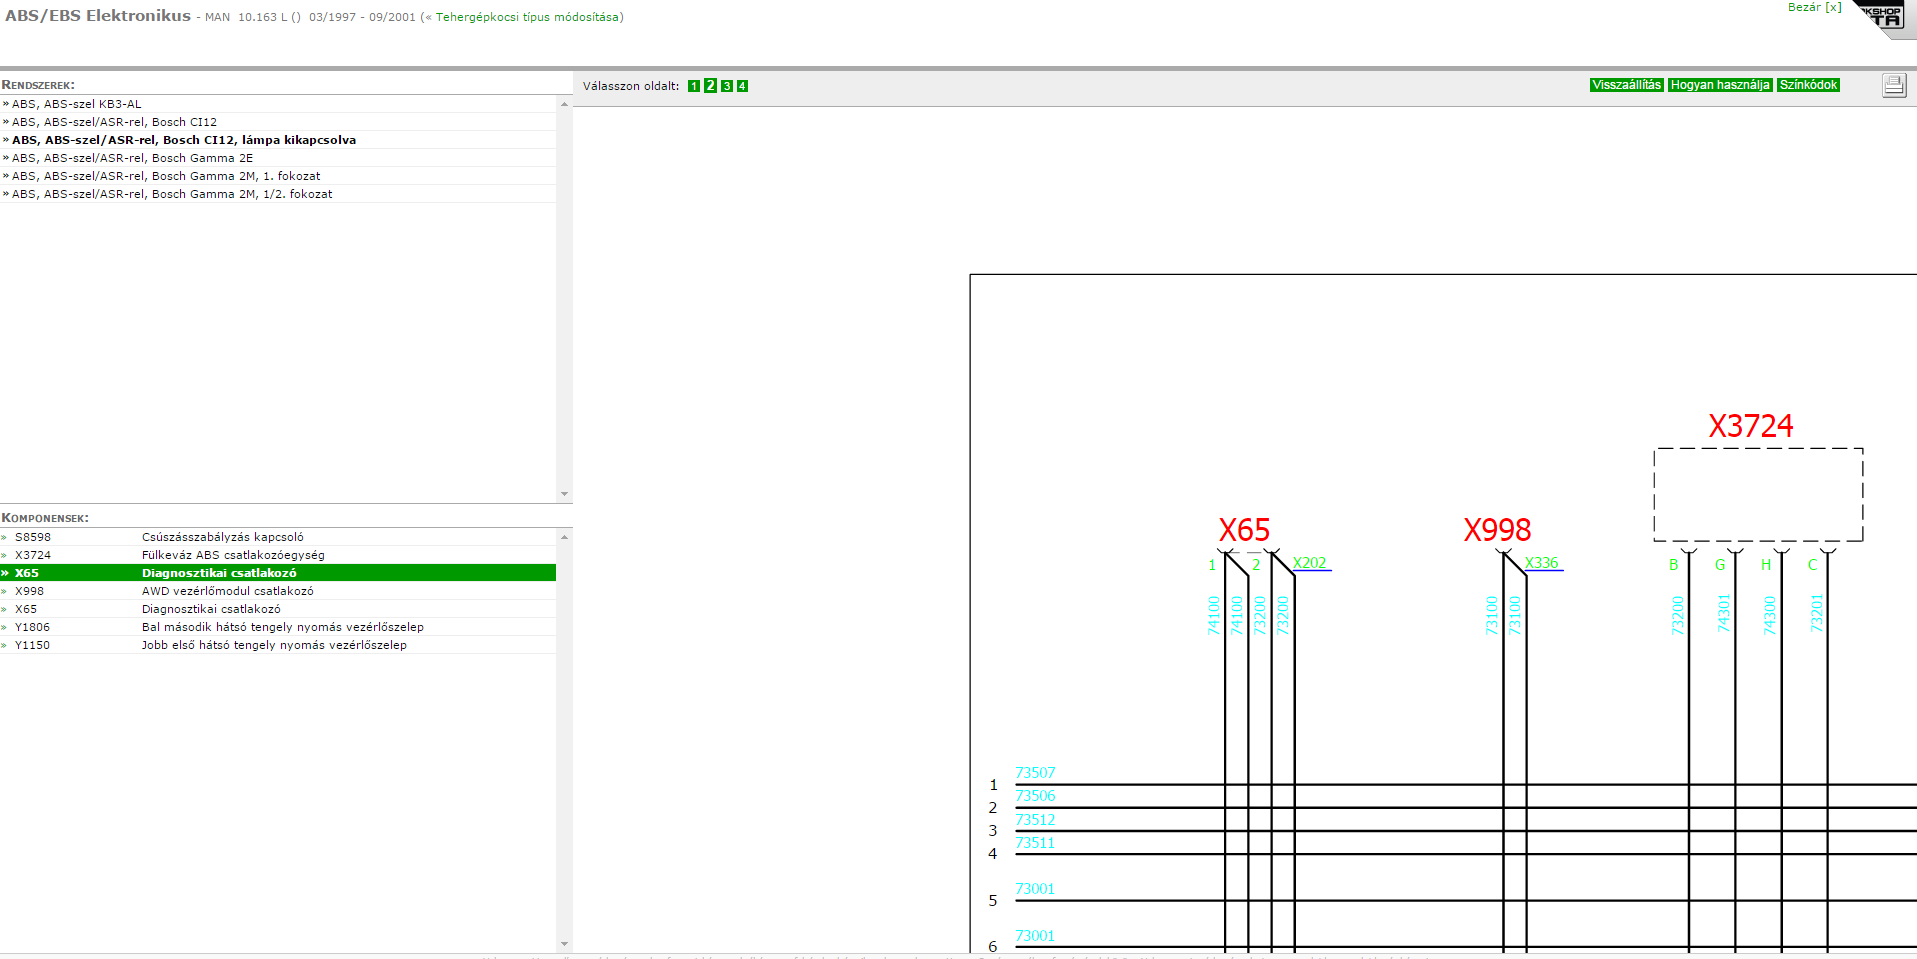Open the X336 connector reference link
The height and width of the screenshot is (959, 1917).
tap(1541, 563)
